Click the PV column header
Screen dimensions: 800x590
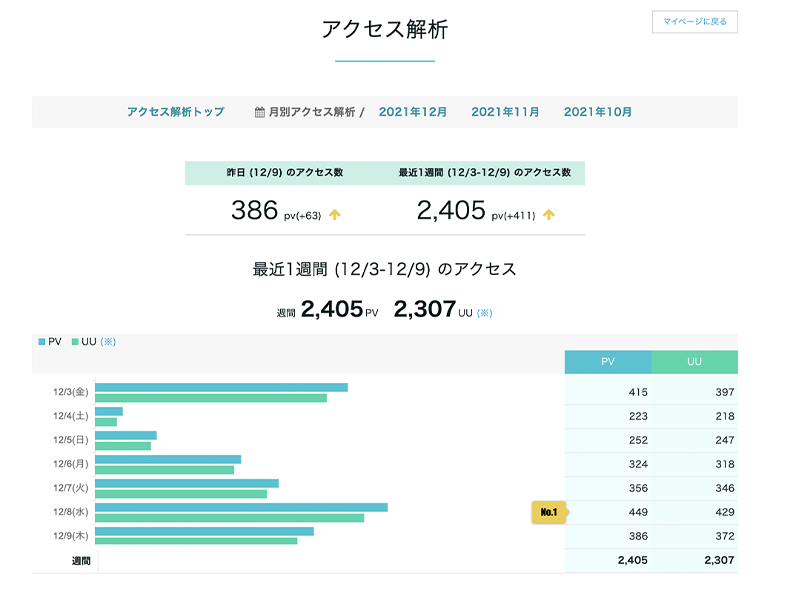607,362
